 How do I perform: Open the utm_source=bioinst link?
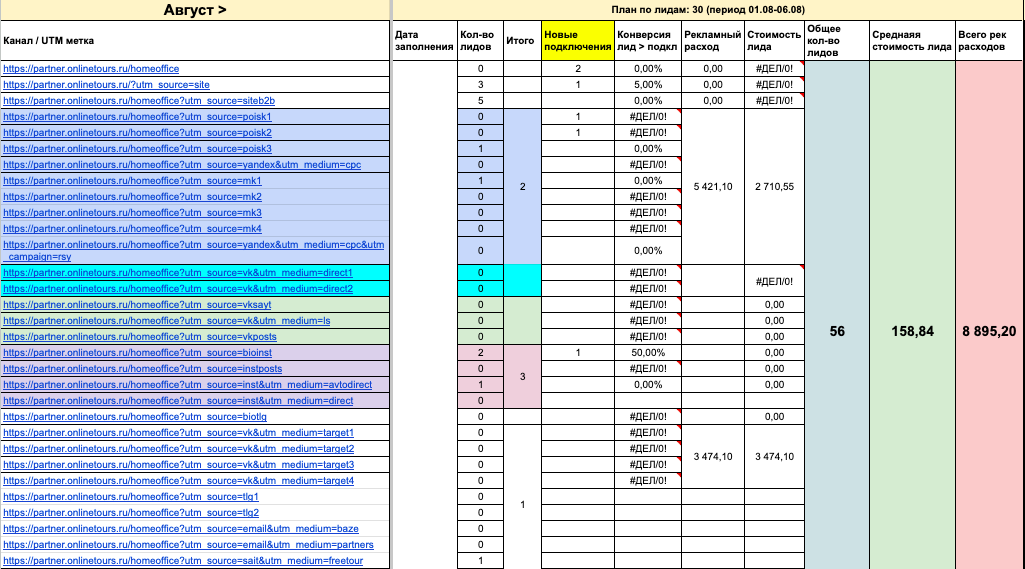coord(137,353)
